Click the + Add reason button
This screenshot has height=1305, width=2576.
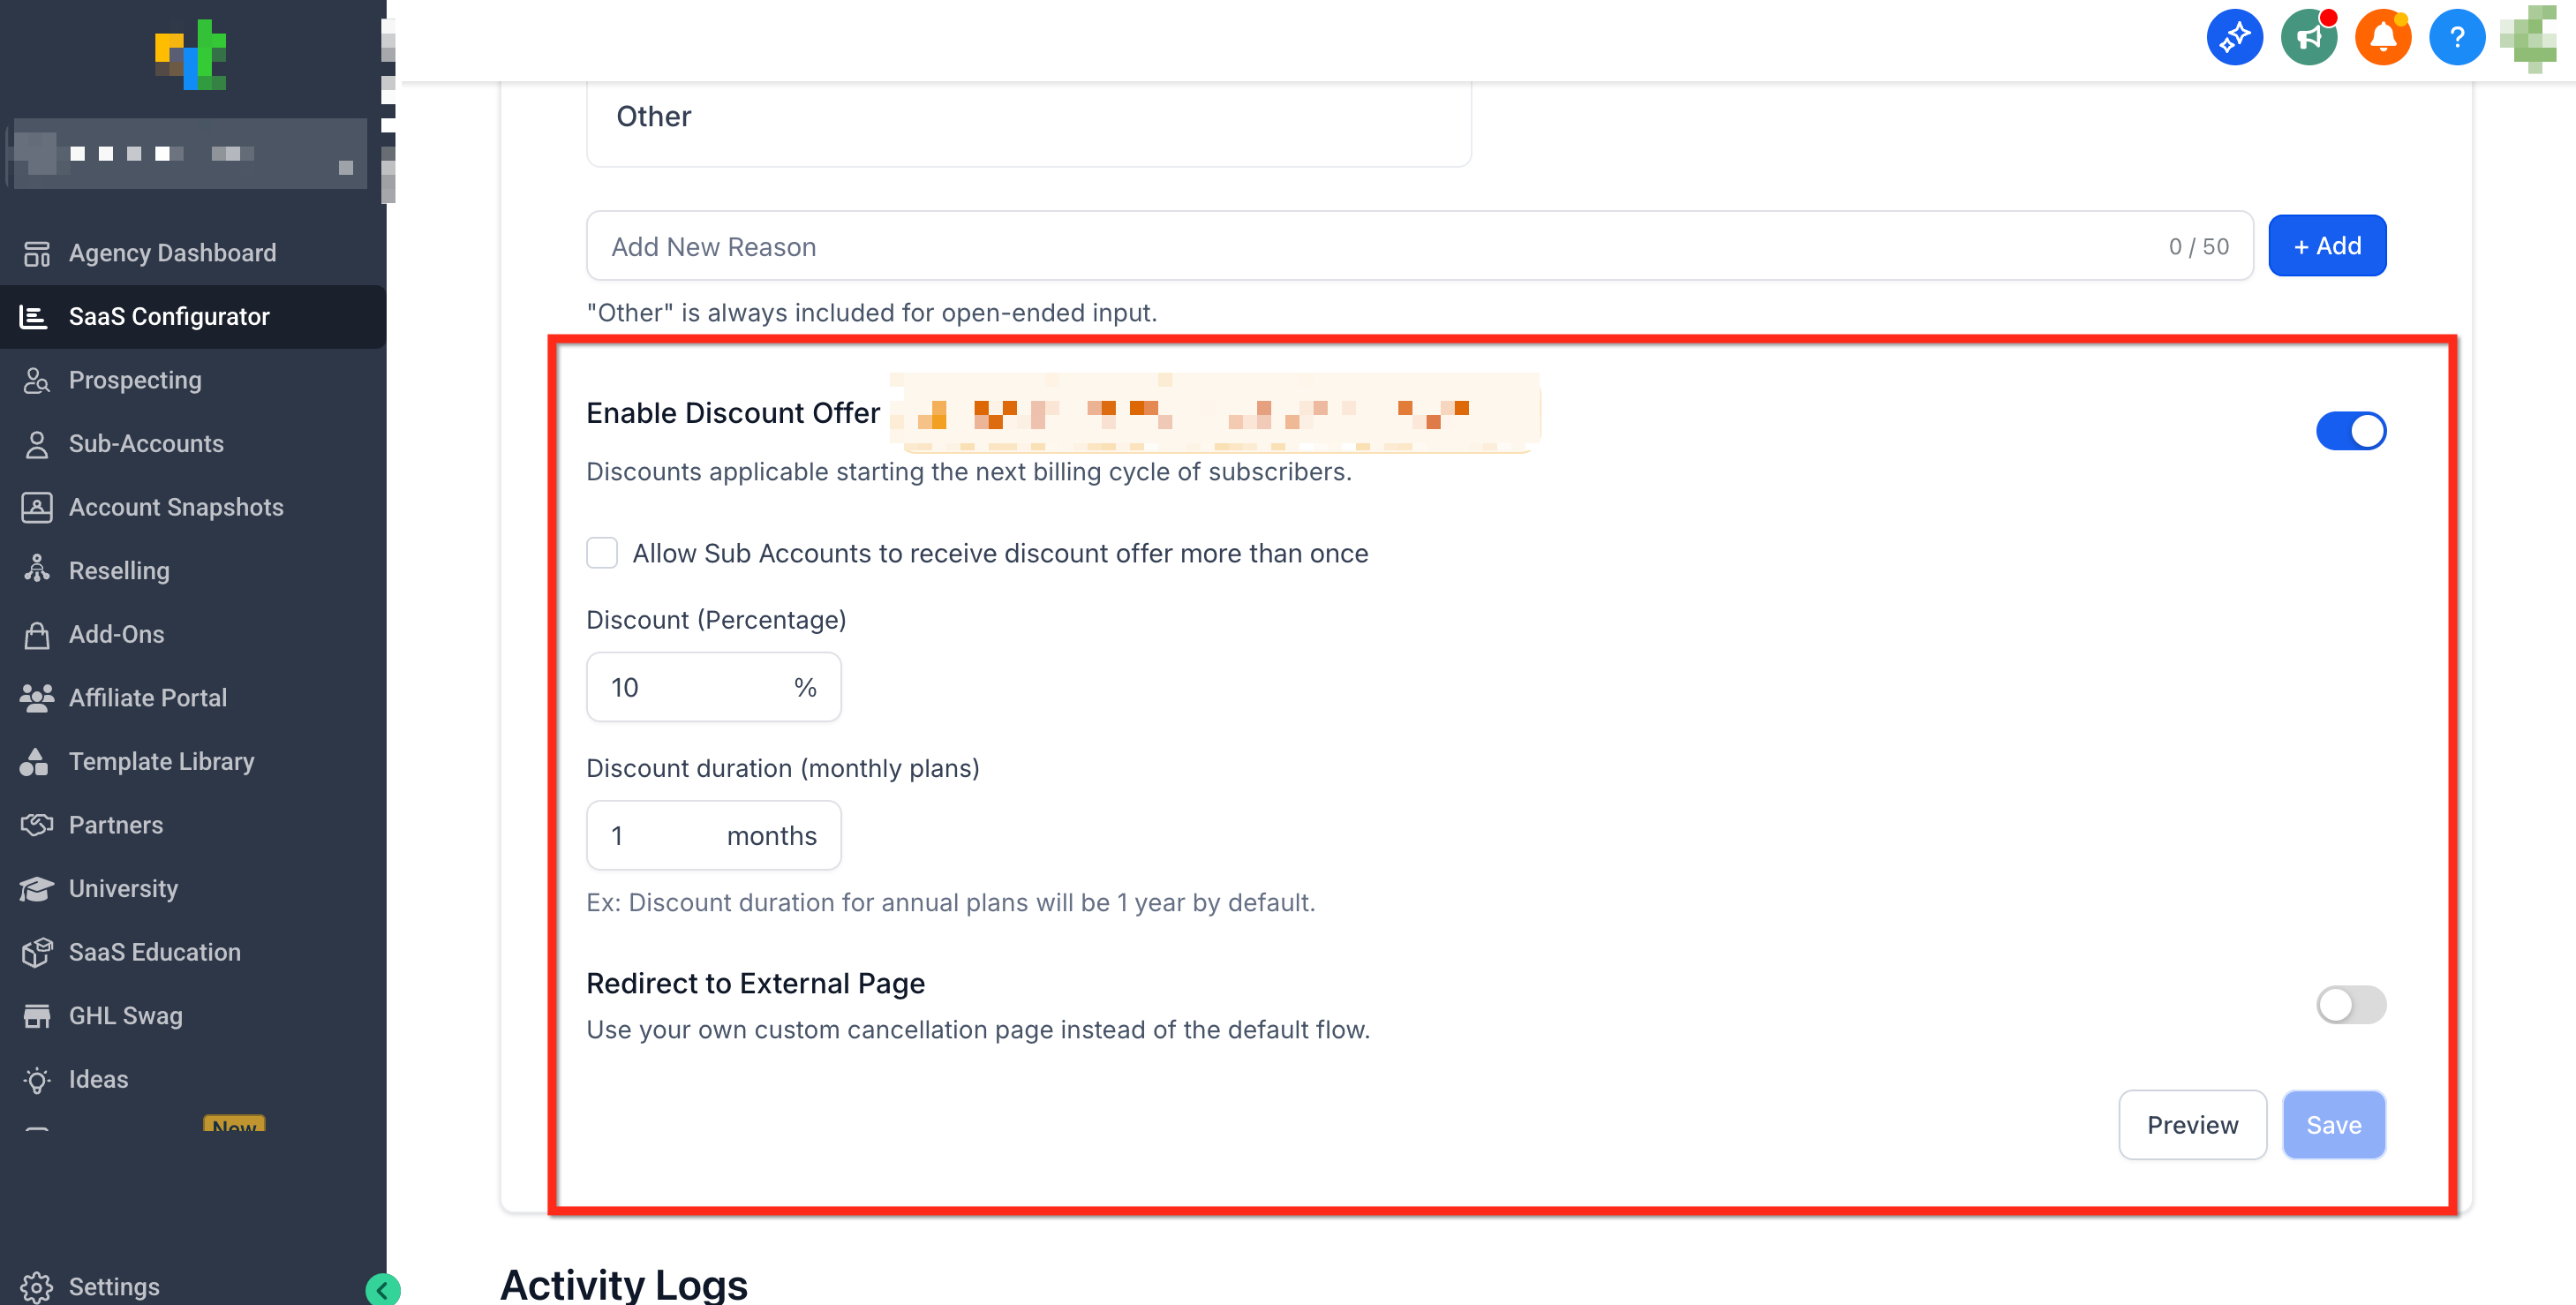(2326, 246)
